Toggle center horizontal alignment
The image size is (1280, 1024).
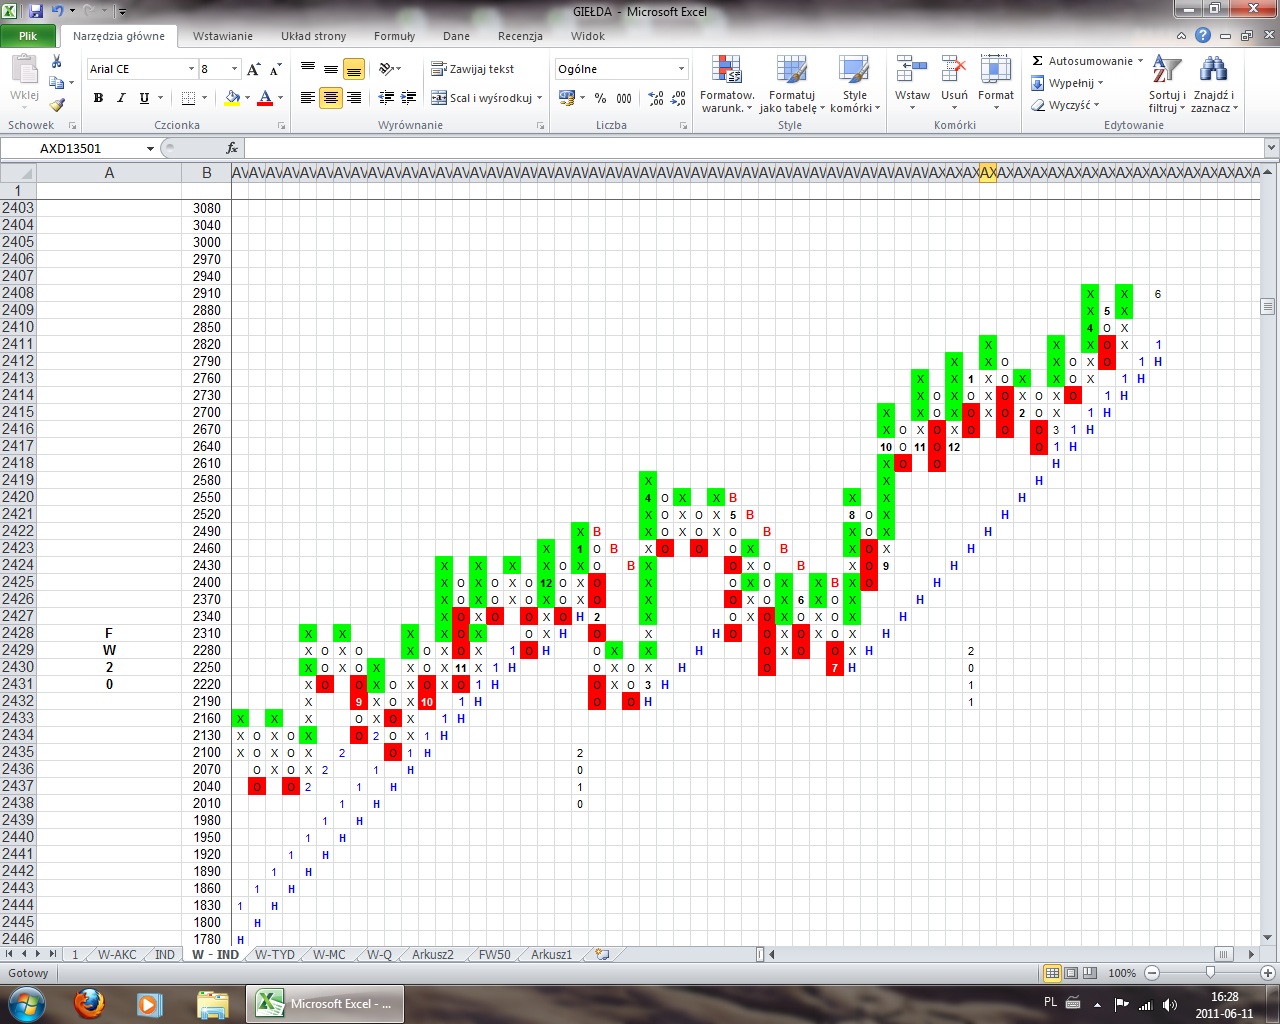[331, 98]
